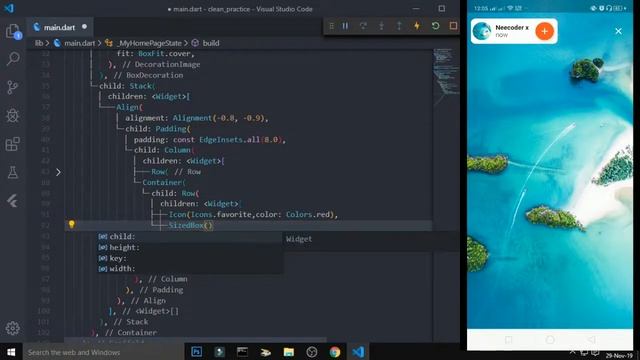Click _MyHomePageState in the breadcrumb
This screenshot has width=640, height=360.
[x=149, y=43]
